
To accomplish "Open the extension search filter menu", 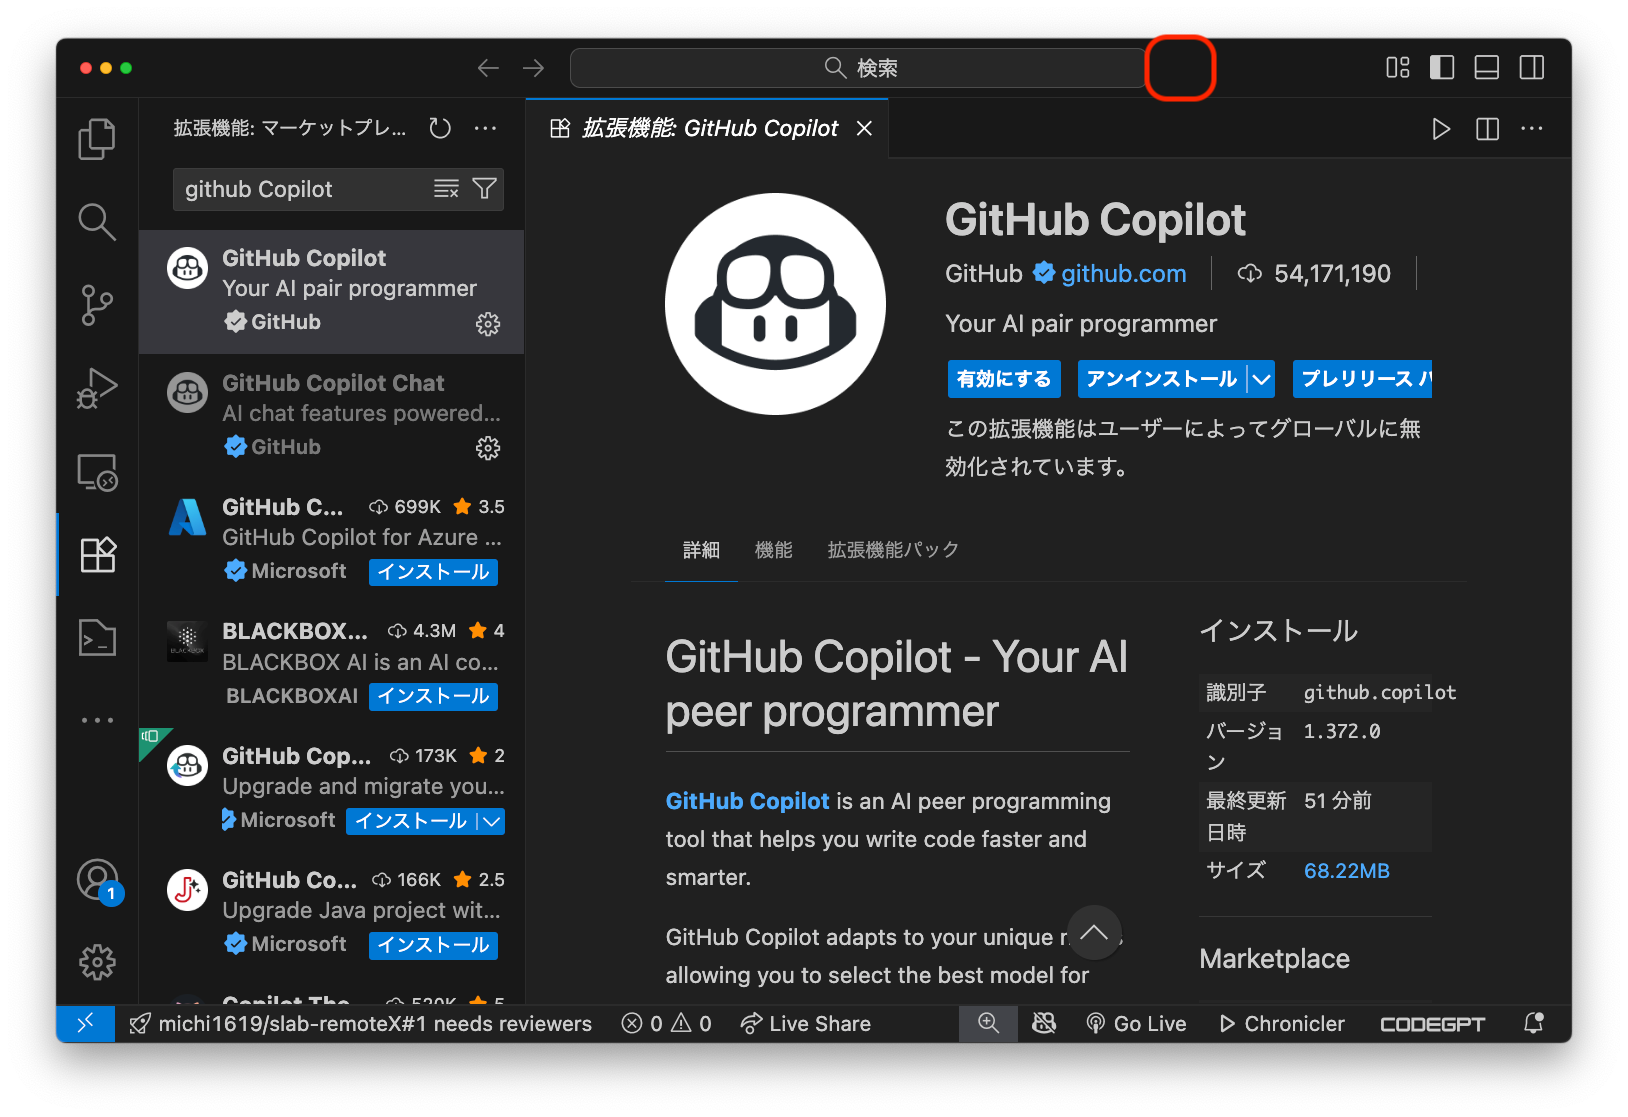I will pos(484,189).
